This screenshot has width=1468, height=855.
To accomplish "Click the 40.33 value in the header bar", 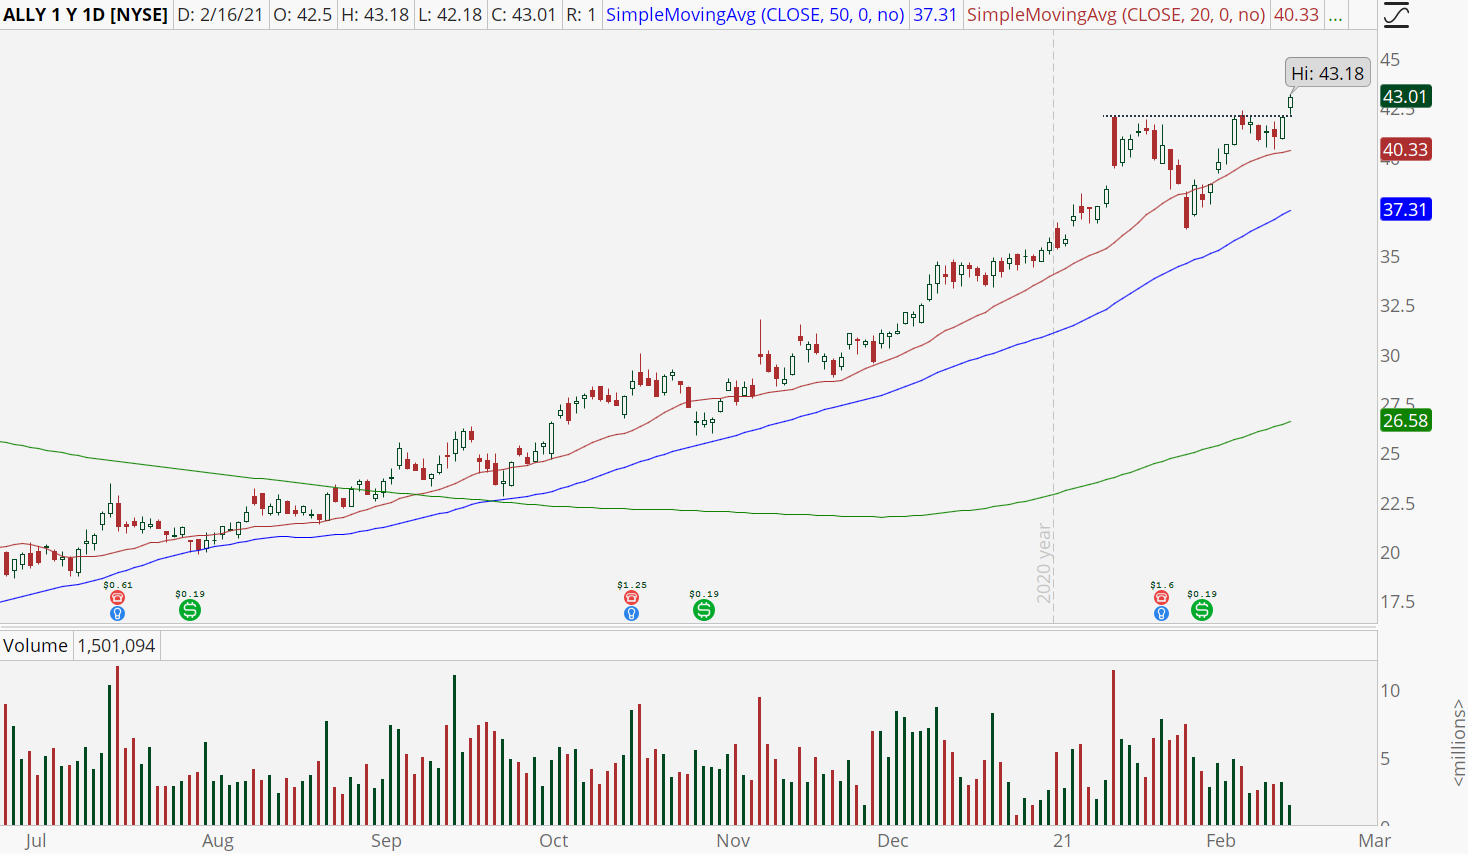I will click(1296, 15).
